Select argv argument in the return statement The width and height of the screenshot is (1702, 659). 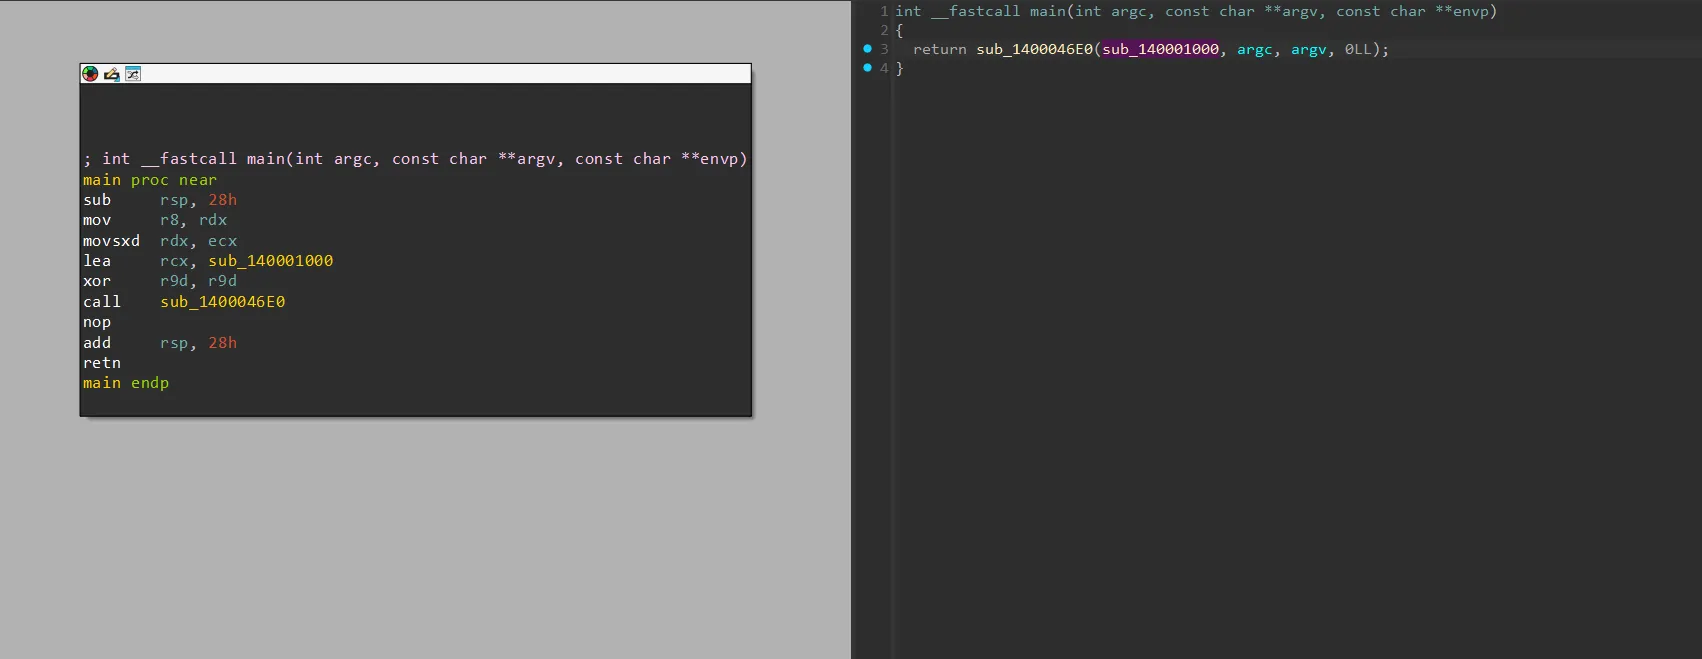(x=1308, y=49)
